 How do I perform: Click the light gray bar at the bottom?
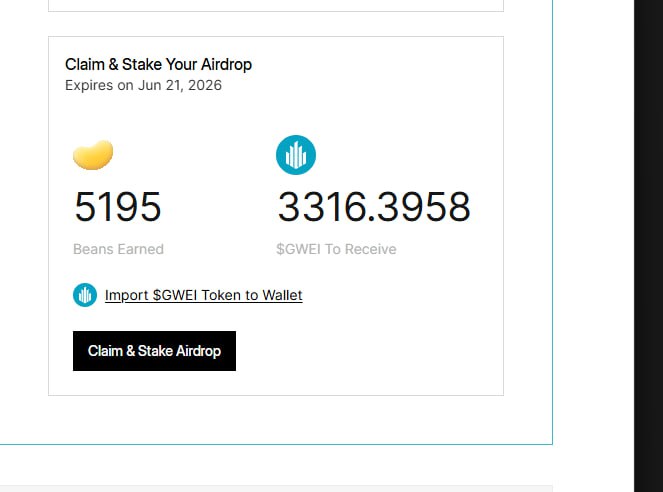click(x=300, y=488)
